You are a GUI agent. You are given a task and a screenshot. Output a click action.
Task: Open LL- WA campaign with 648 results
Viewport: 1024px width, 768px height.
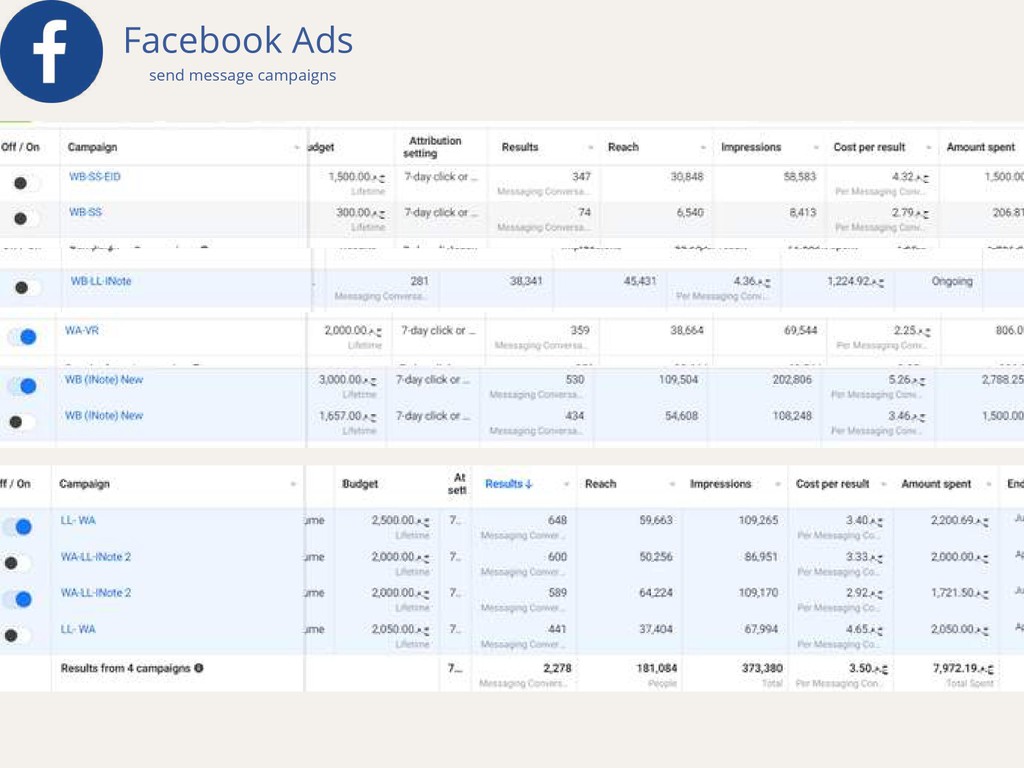[78, 520]
